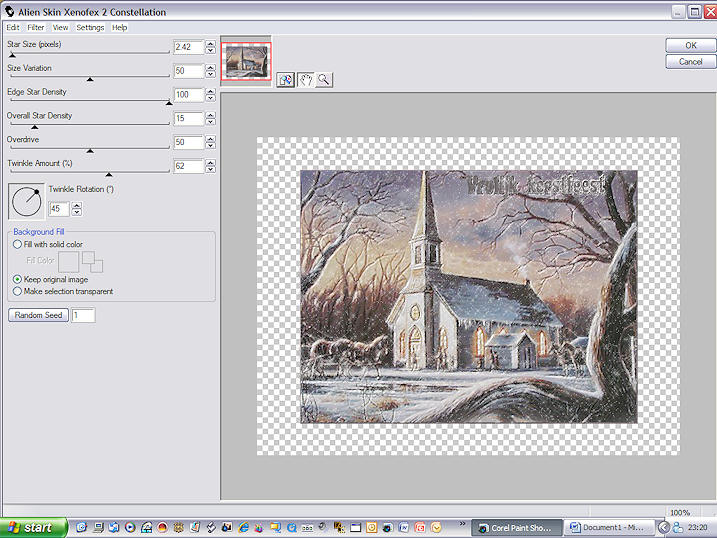Open the View menu
The height and width of the screenshot is (538, 717).
(x=60, y=27)
